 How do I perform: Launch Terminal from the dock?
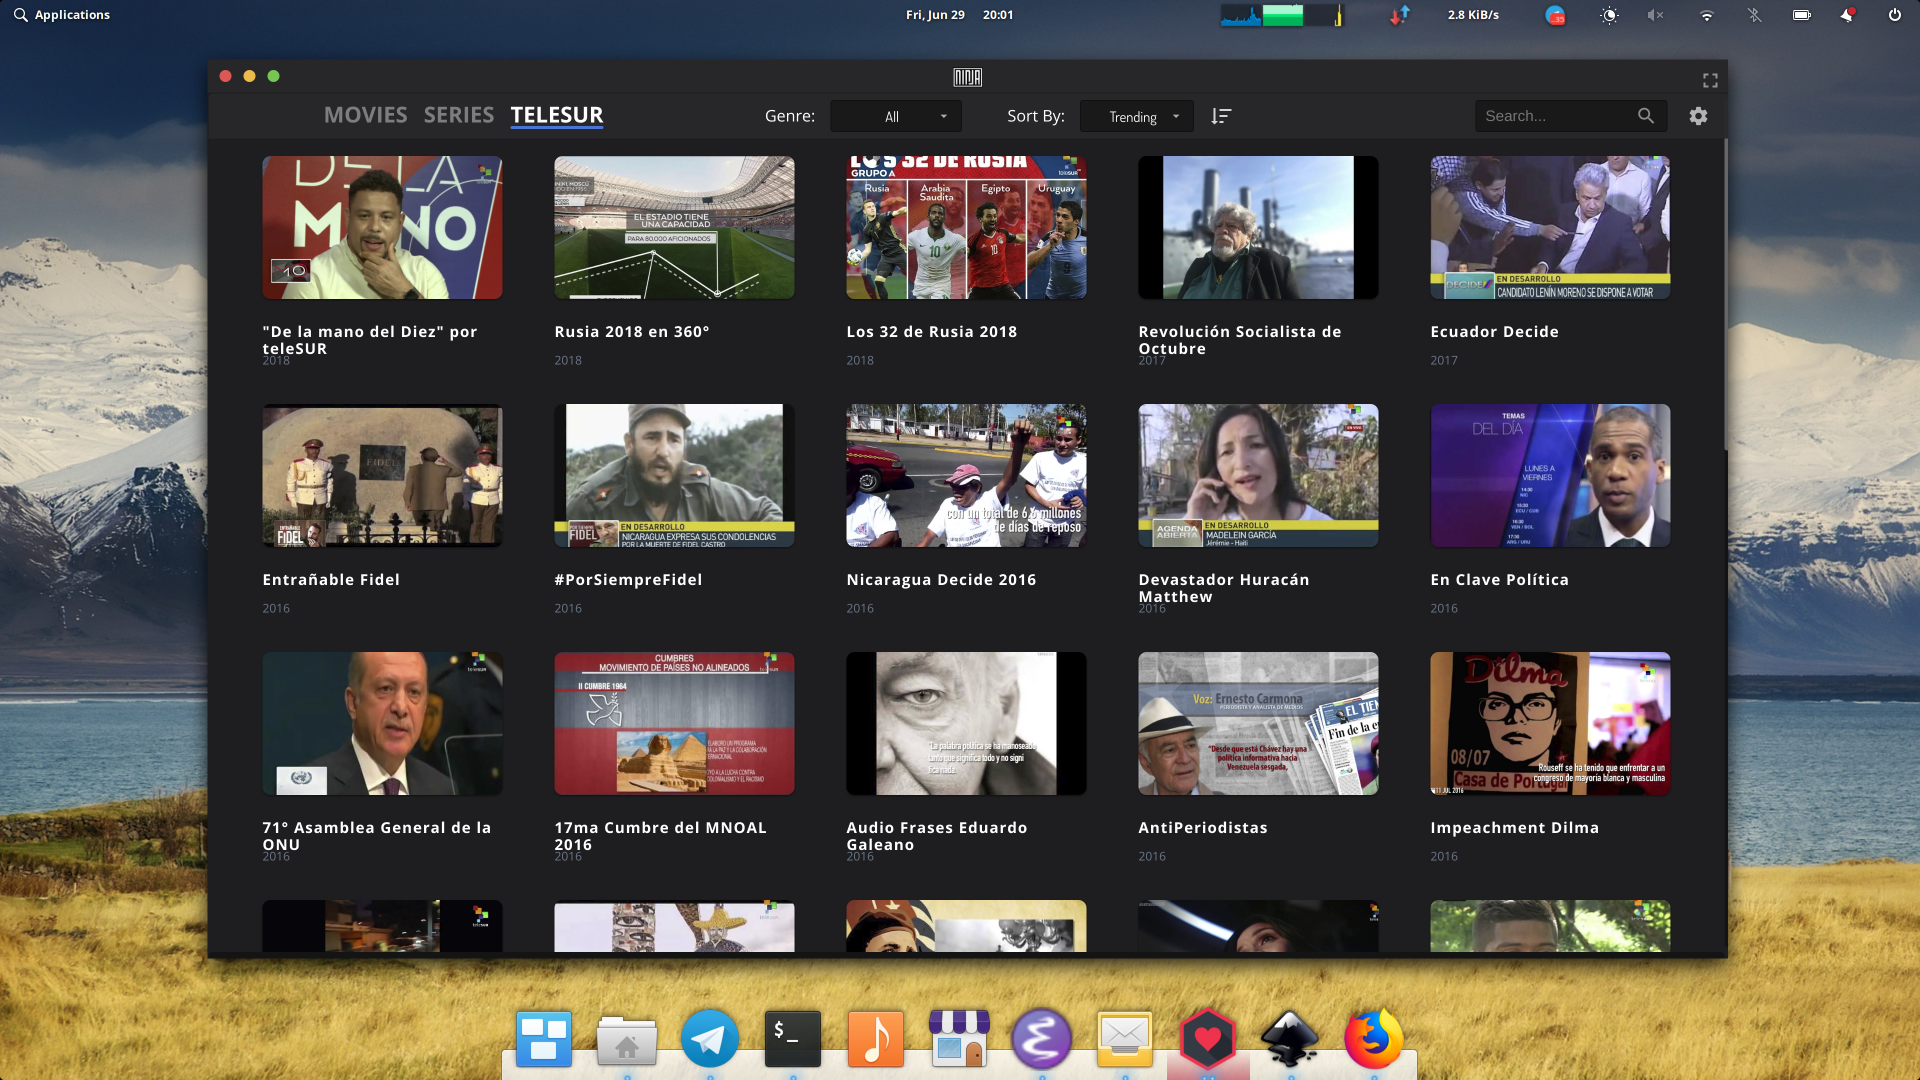coord(793,1038)
